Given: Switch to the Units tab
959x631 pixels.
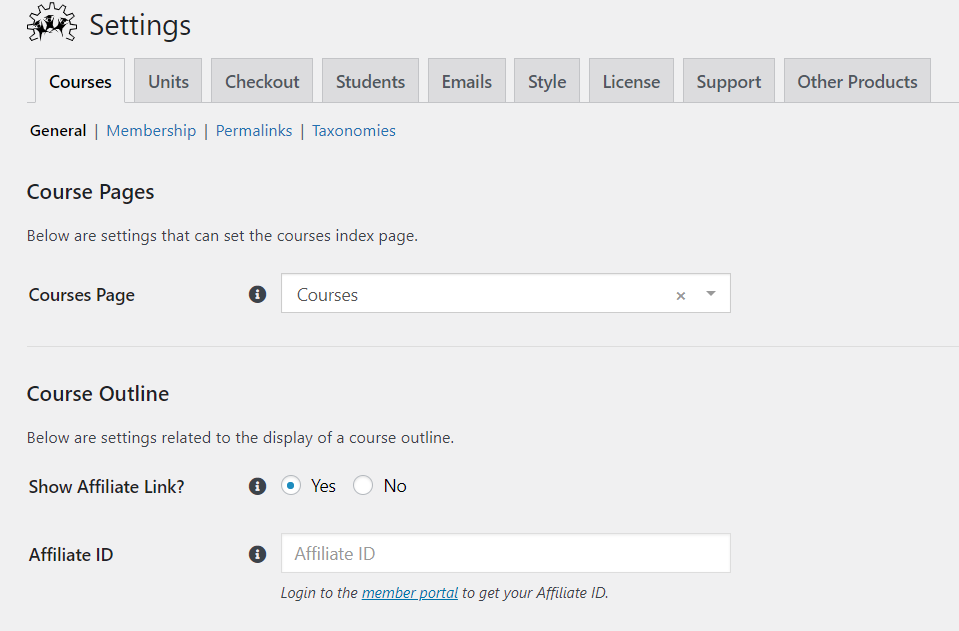Looking at the screenshot, I should (168, 81).
